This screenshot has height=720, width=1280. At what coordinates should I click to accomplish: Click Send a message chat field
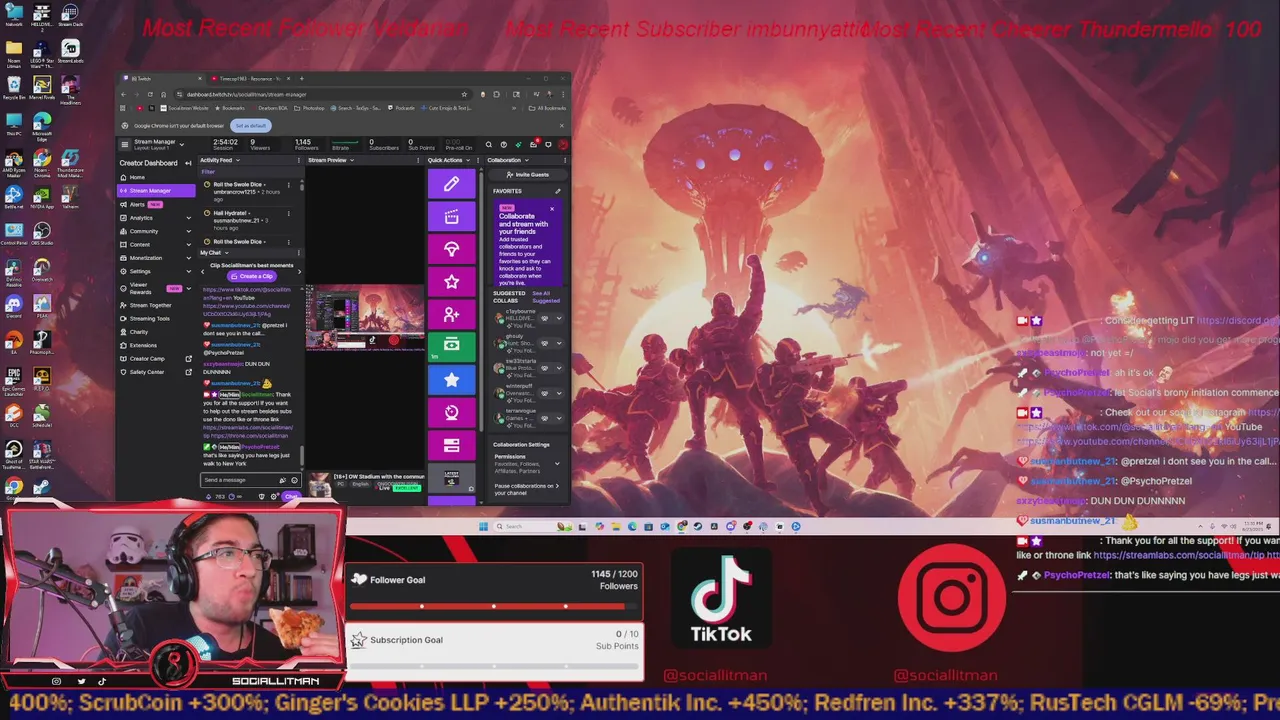point(250,480)
